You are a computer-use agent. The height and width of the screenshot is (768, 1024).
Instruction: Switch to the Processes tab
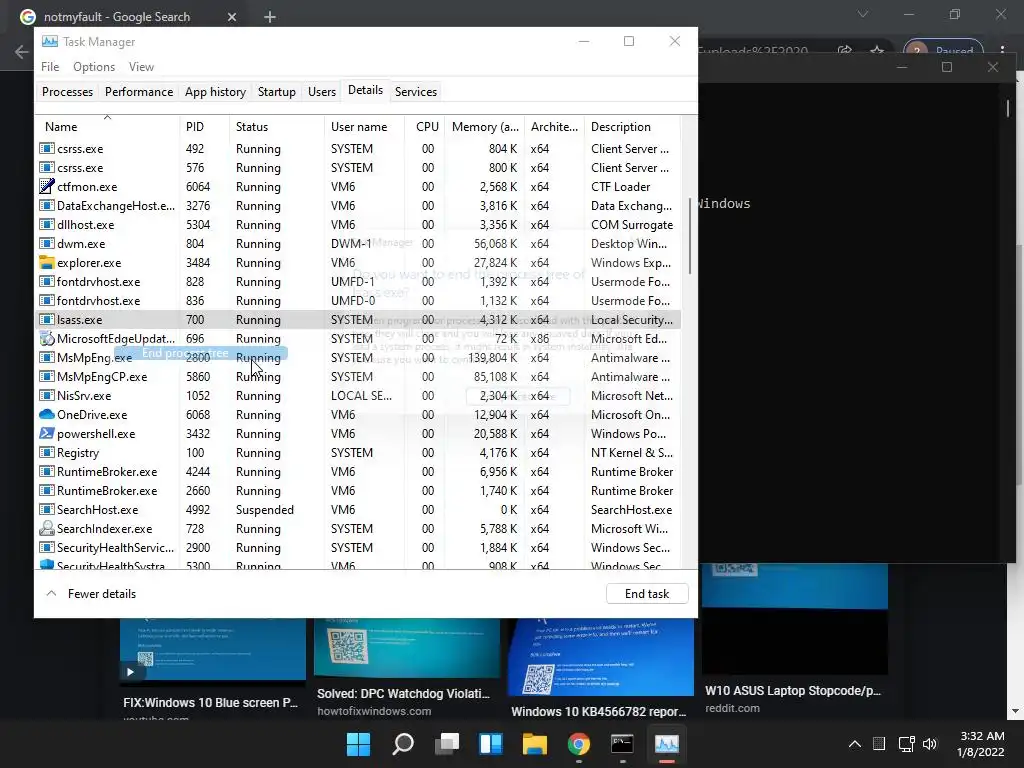click(x=67, y=91)
